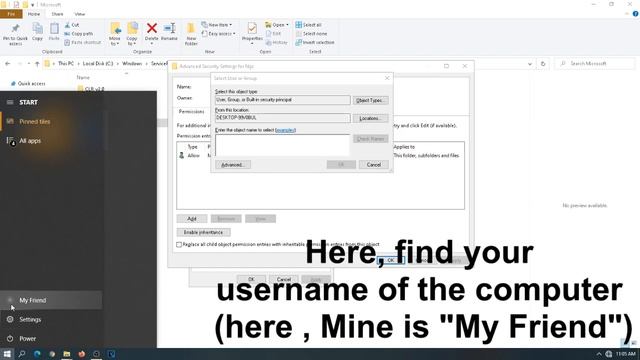
Task: Click the Object Types button
Action: [370, 100]
